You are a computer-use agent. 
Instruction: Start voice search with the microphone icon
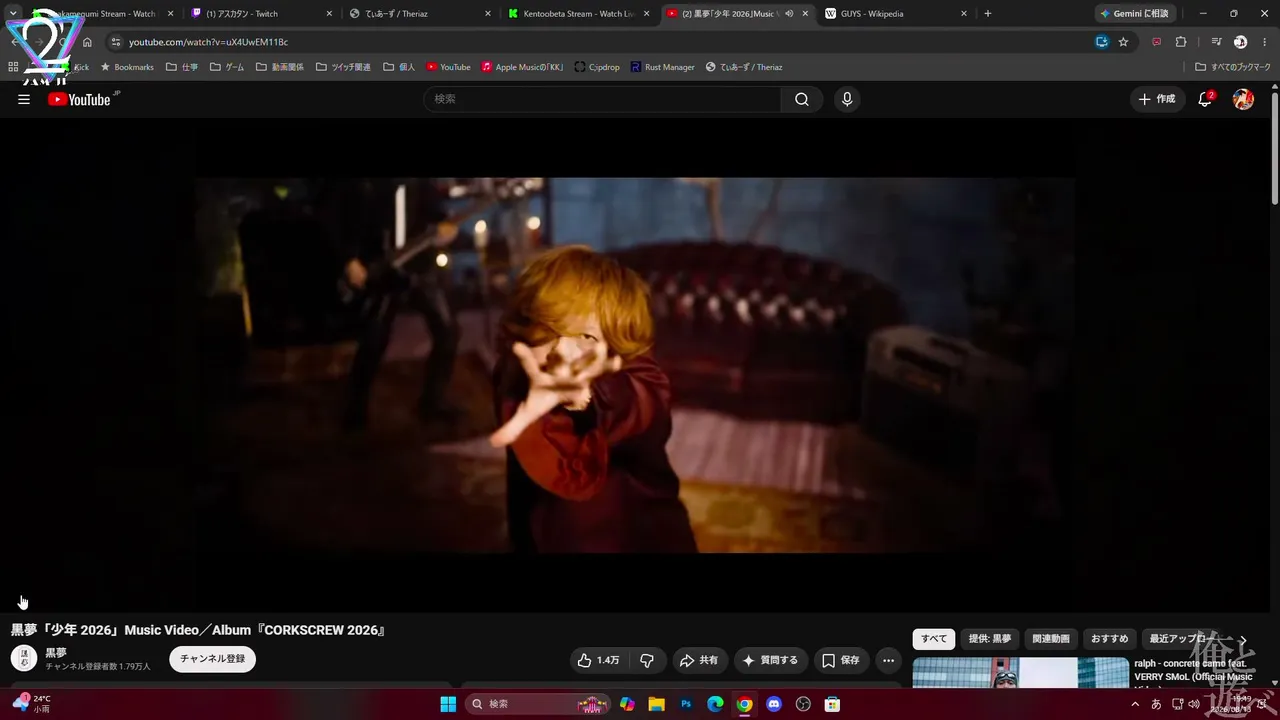tap(847, 99)
